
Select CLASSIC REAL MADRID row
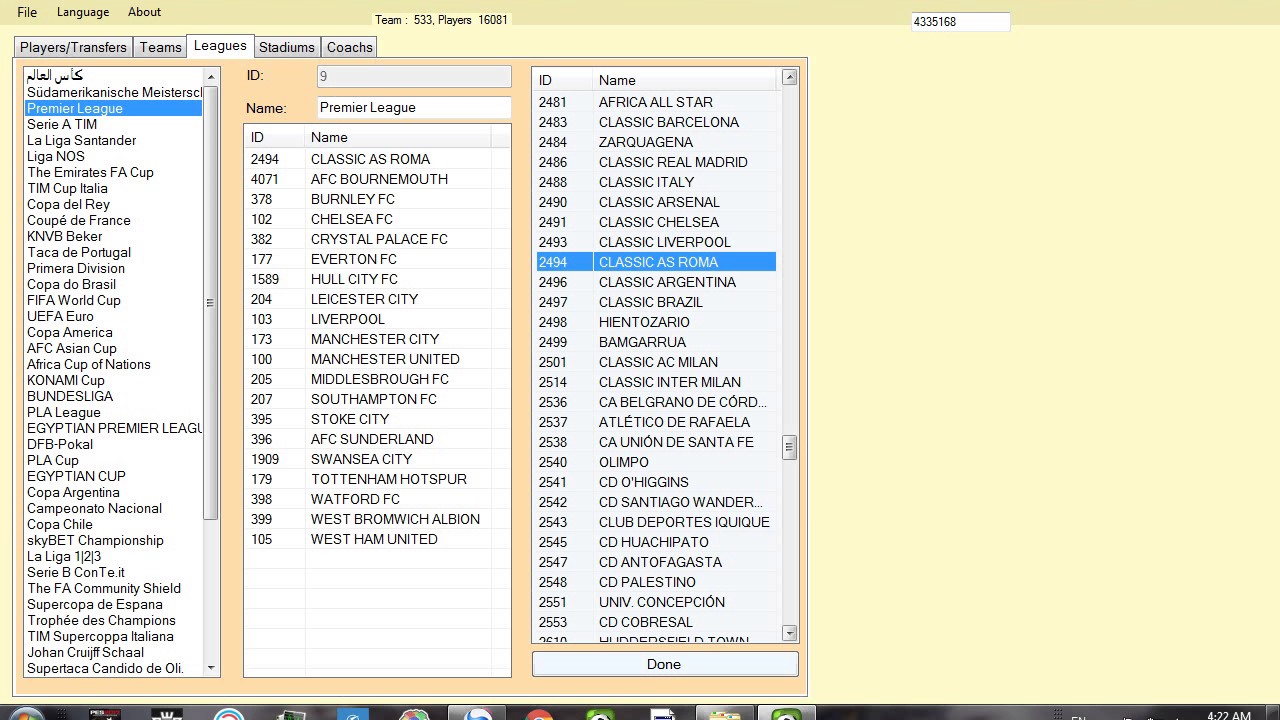(655, 162)
